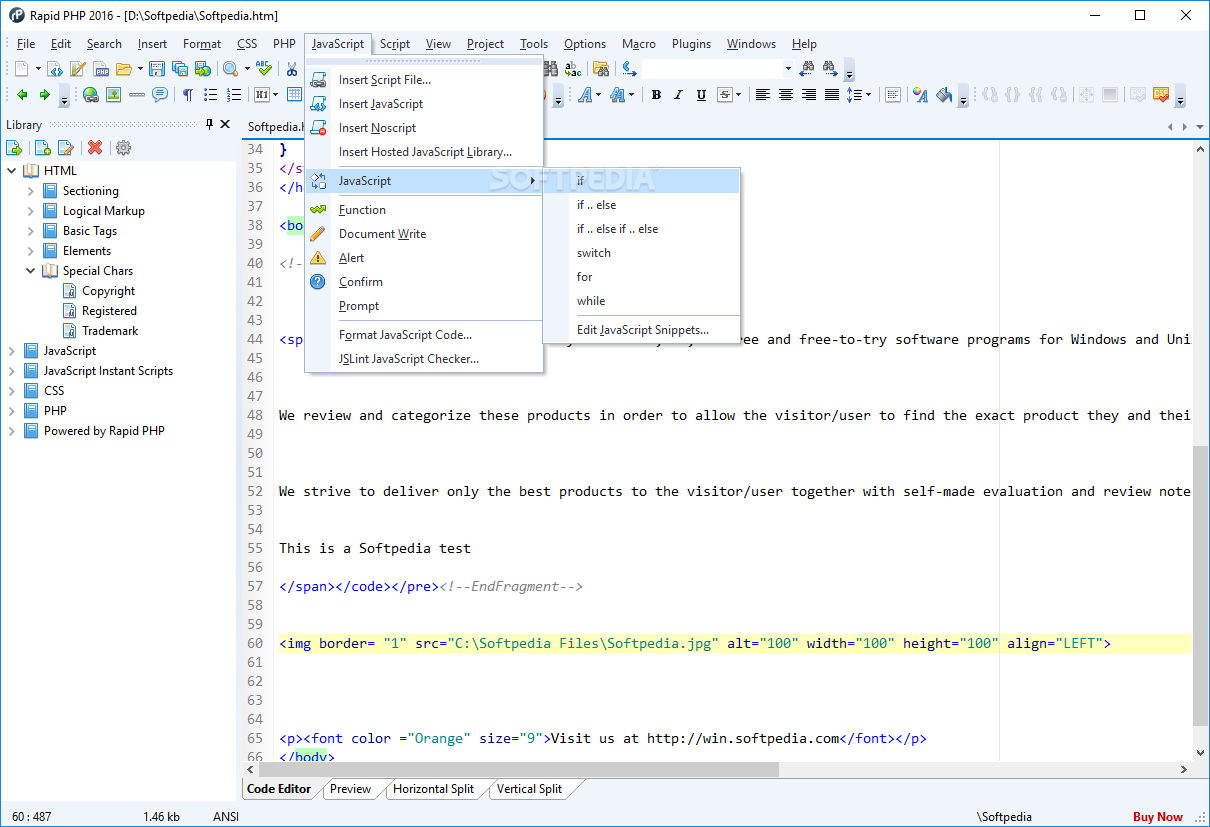Screen dimensions: 1210x827
Task: Click the CSS checker icon with red check
Action: click(x=1161, y=95)
